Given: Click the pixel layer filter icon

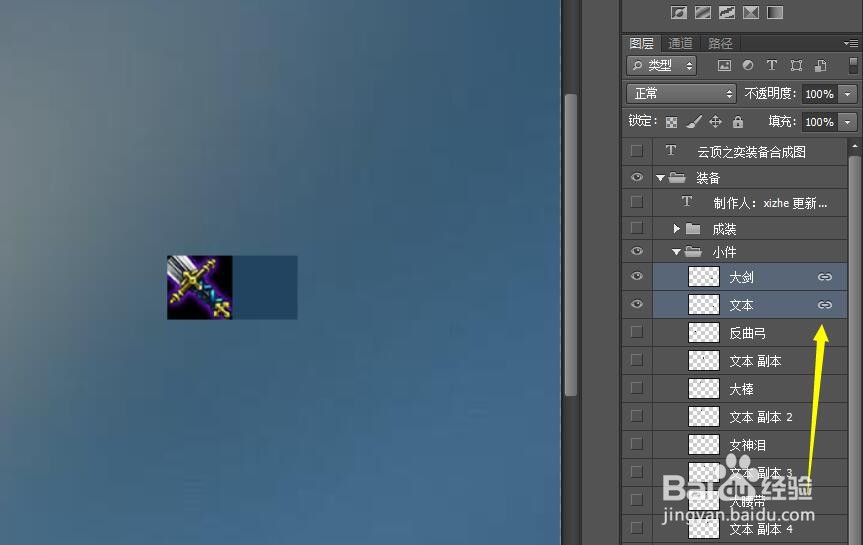Looking at the screenshot, I should pos(724,66).
